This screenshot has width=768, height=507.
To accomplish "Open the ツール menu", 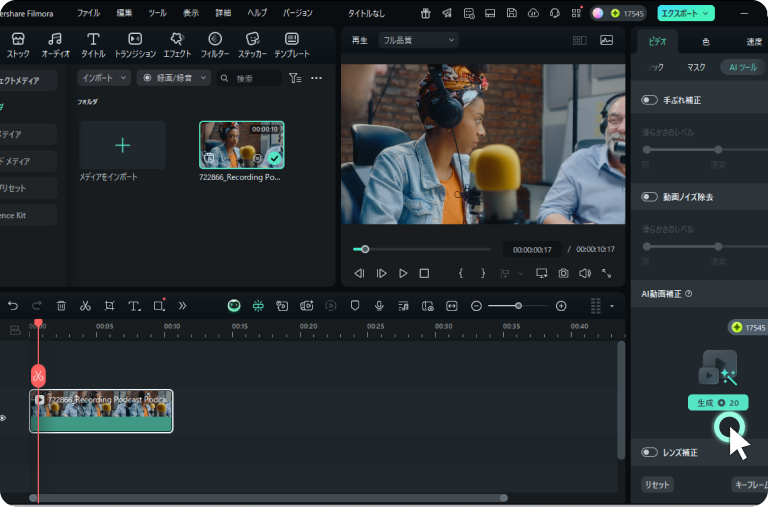I will (157, 13).
